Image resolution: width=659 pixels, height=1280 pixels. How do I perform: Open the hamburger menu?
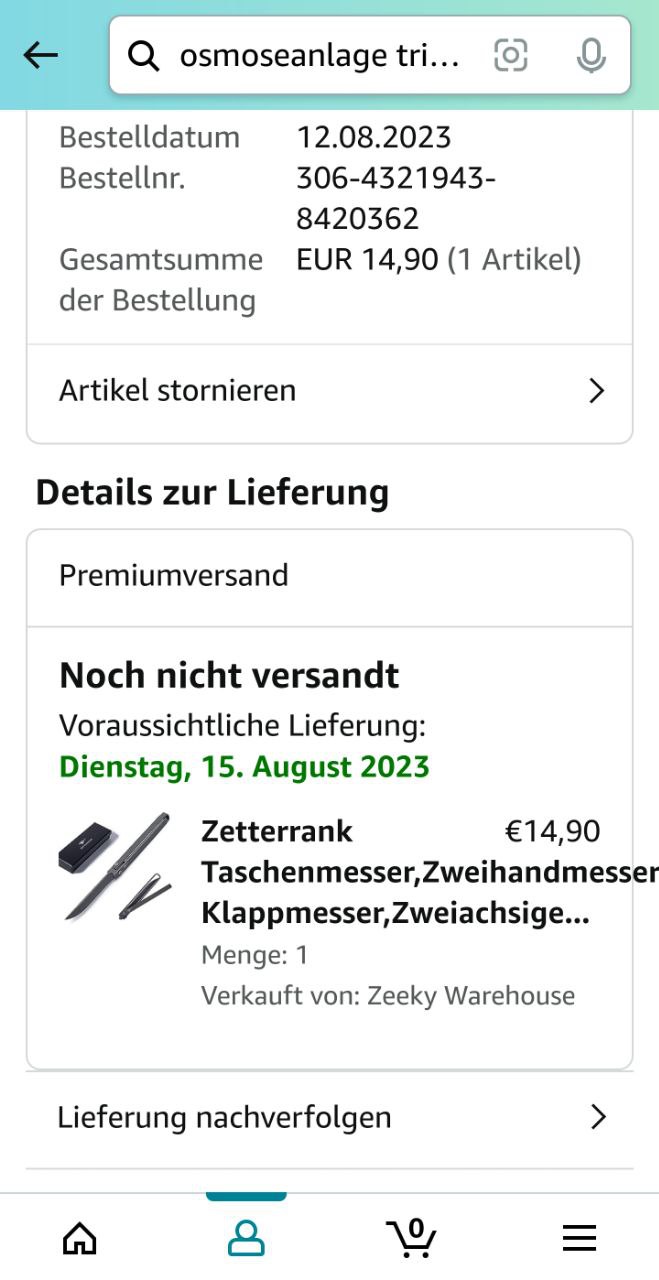(579, 1238)
